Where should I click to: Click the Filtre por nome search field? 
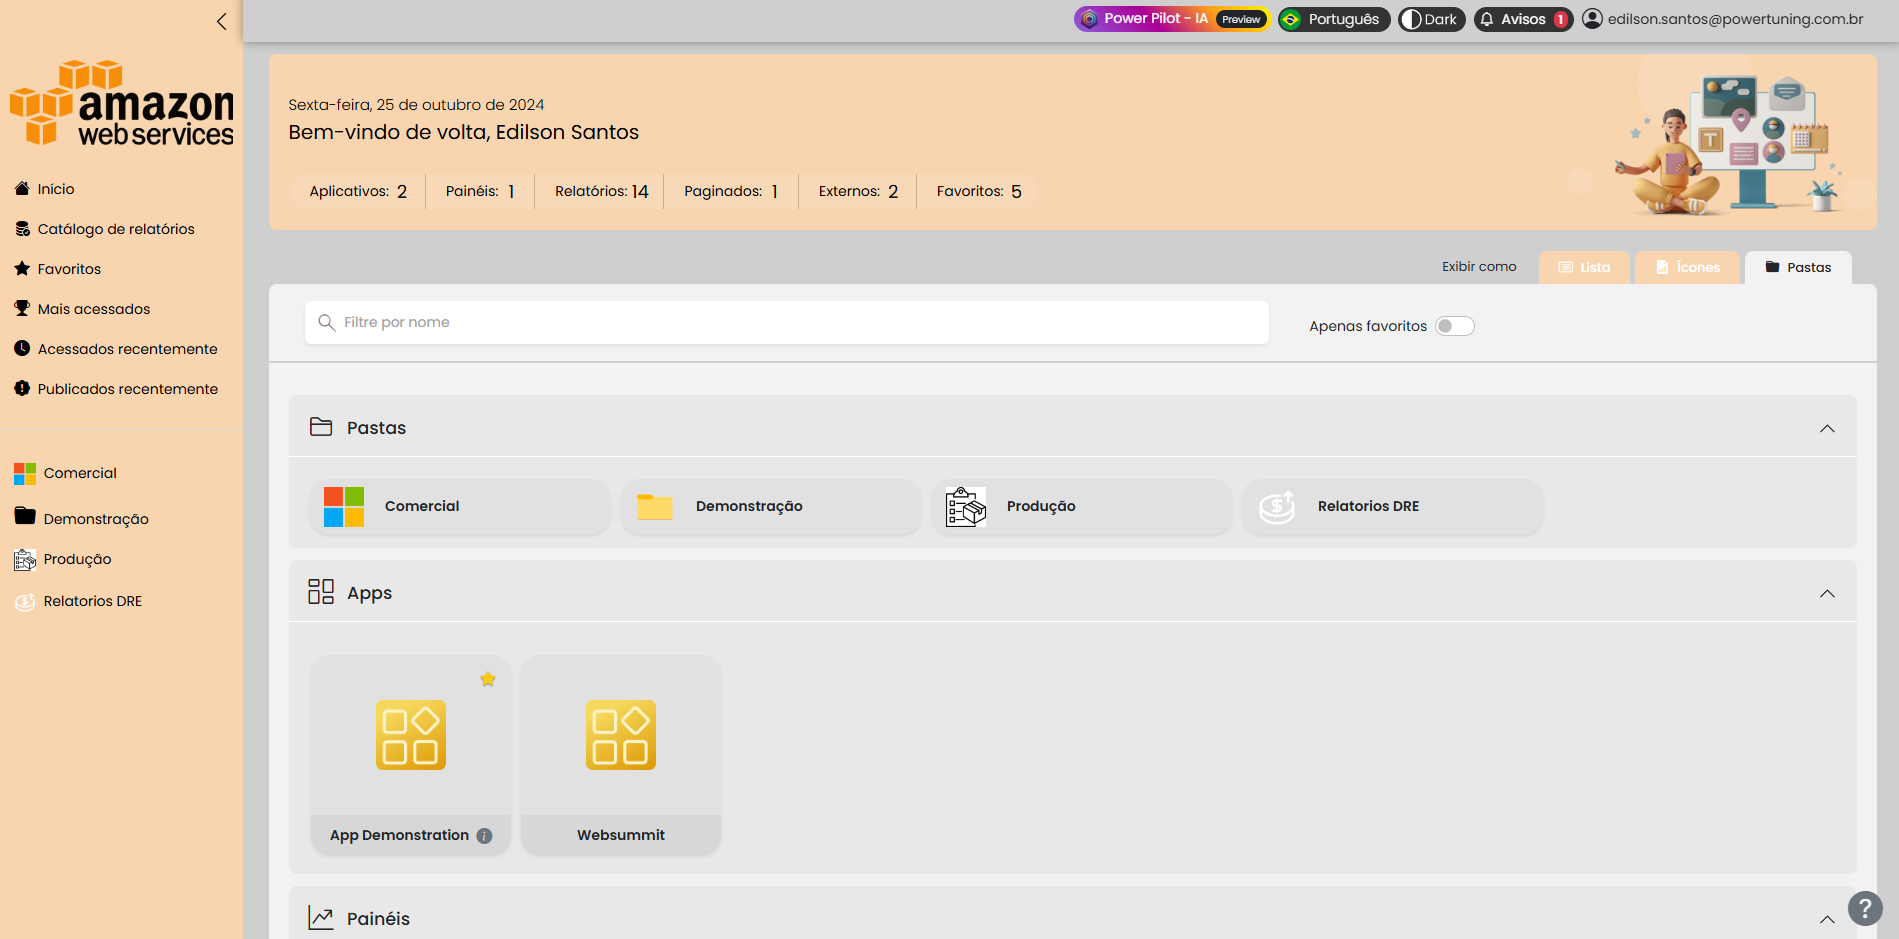pos(786,322)
